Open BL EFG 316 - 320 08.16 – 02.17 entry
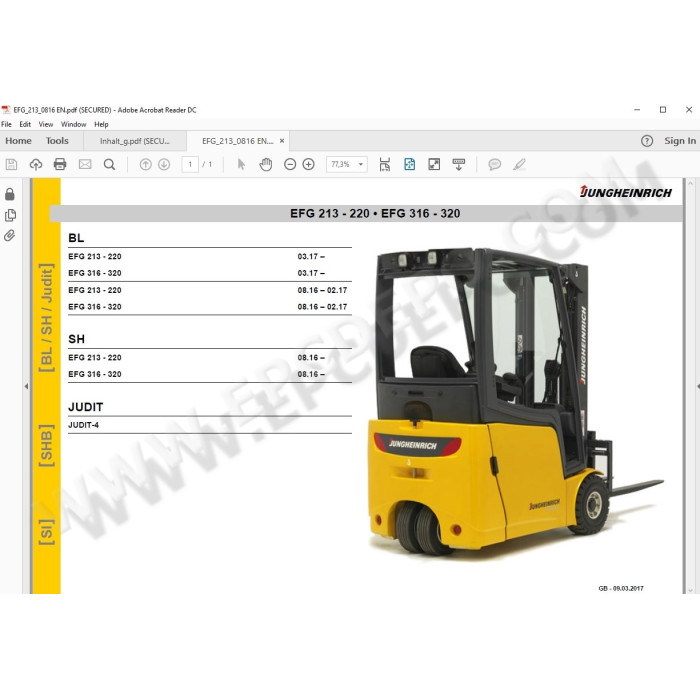This screenshot has width=700, height=700. pyautogui.click(x=210, y=307)
